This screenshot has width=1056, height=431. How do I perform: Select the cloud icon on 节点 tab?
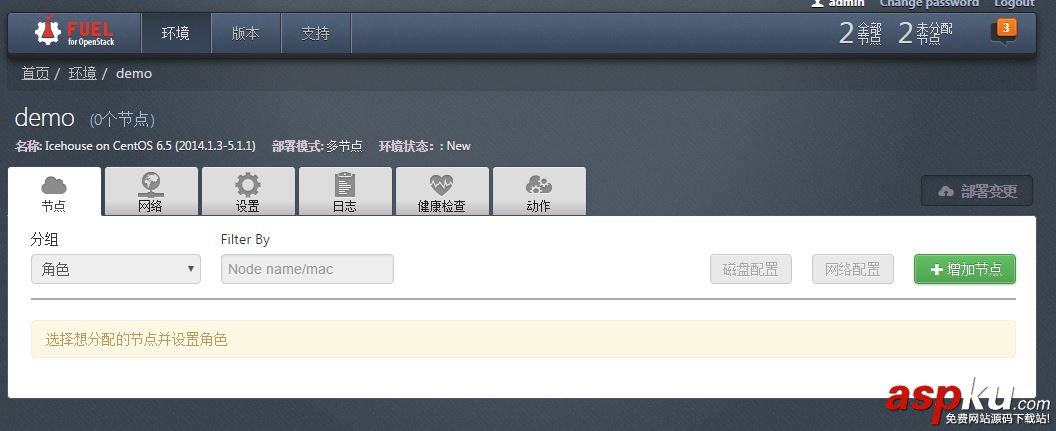pyautogui.click(x=54, y=185)
